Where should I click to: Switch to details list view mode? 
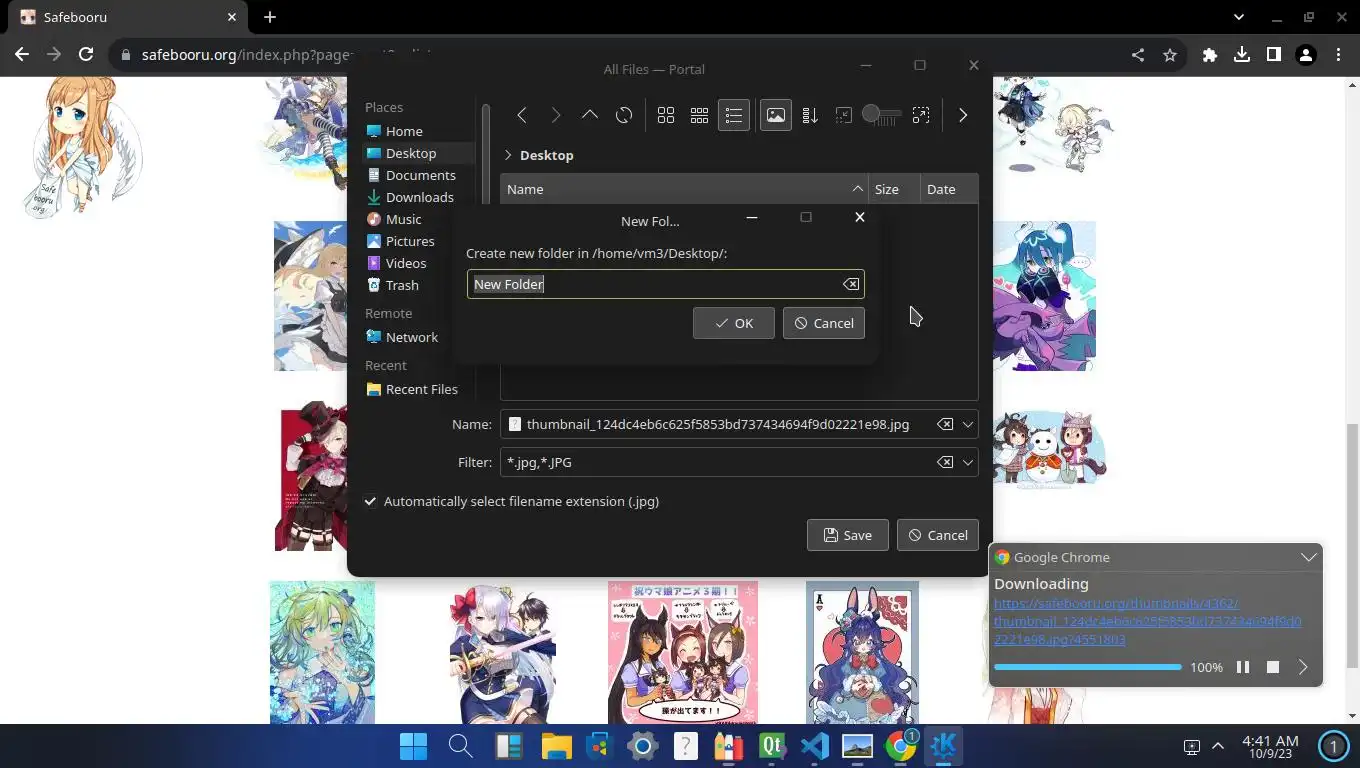tap(734, 116)
